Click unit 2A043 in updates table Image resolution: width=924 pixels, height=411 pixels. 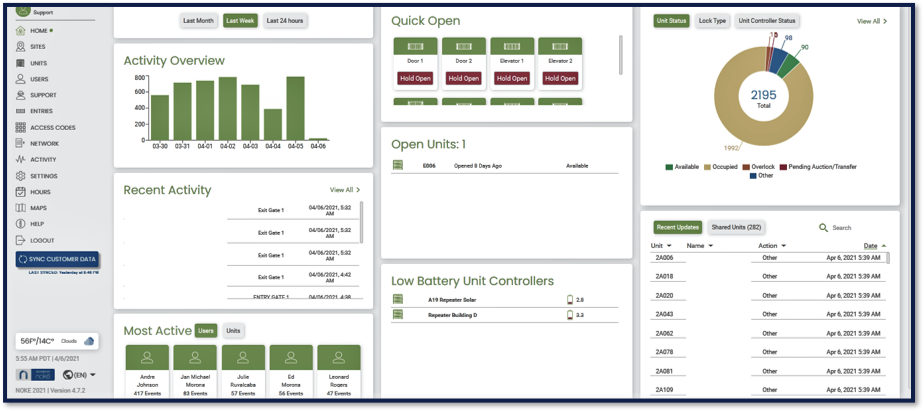click(662, 314)
